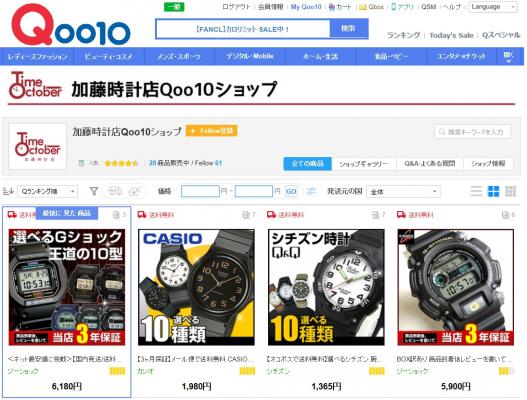The width and height of the screenshot is (527, 400).
Task: Switch to list view layout icon
Action: 476,191
